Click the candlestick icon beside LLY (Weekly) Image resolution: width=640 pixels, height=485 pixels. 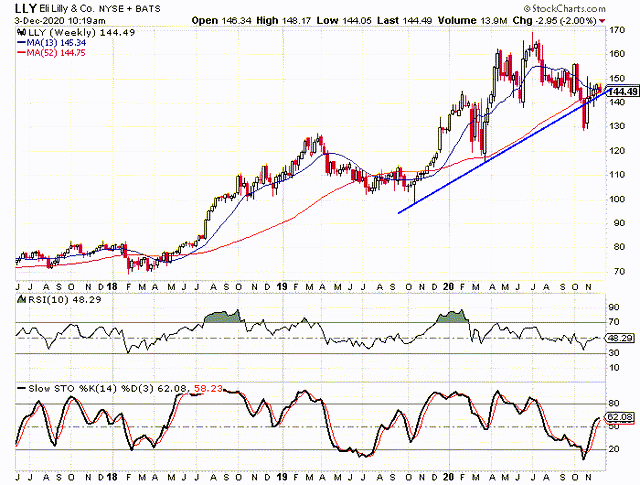pos(20,33)
